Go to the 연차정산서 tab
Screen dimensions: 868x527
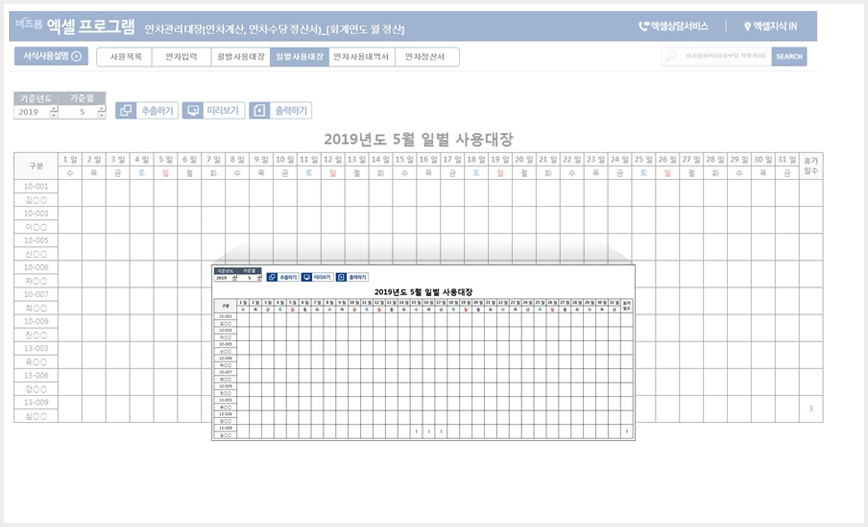(x=423, y=57)
